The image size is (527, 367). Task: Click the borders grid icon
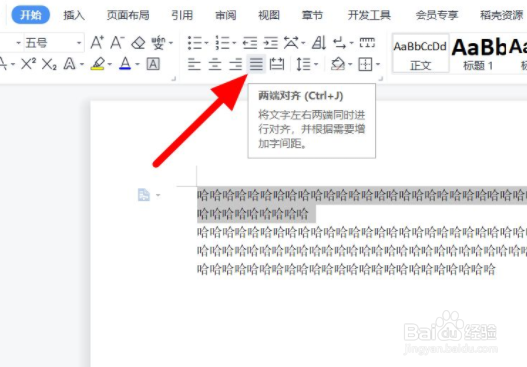[x=365, y=64]
